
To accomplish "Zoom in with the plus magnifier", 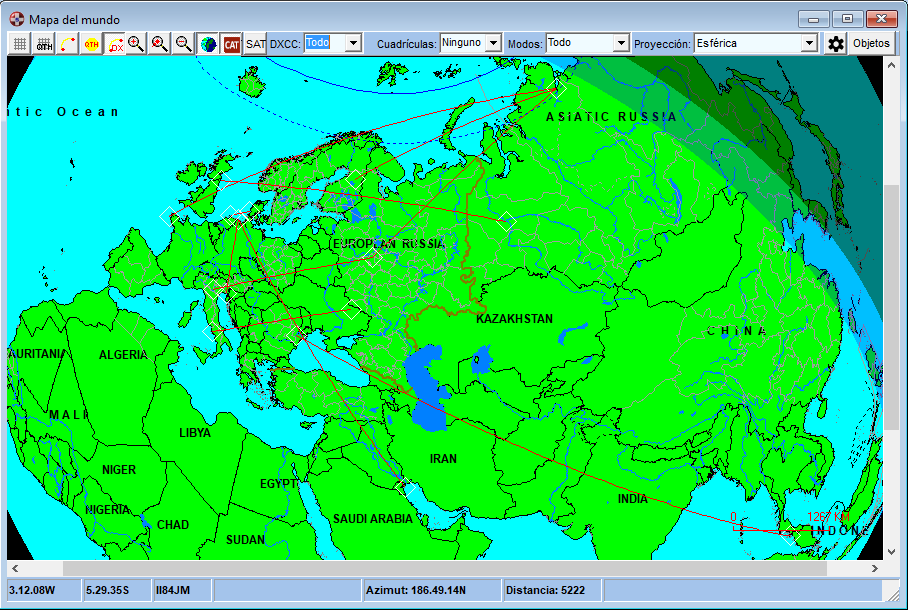I will [136, 44].
